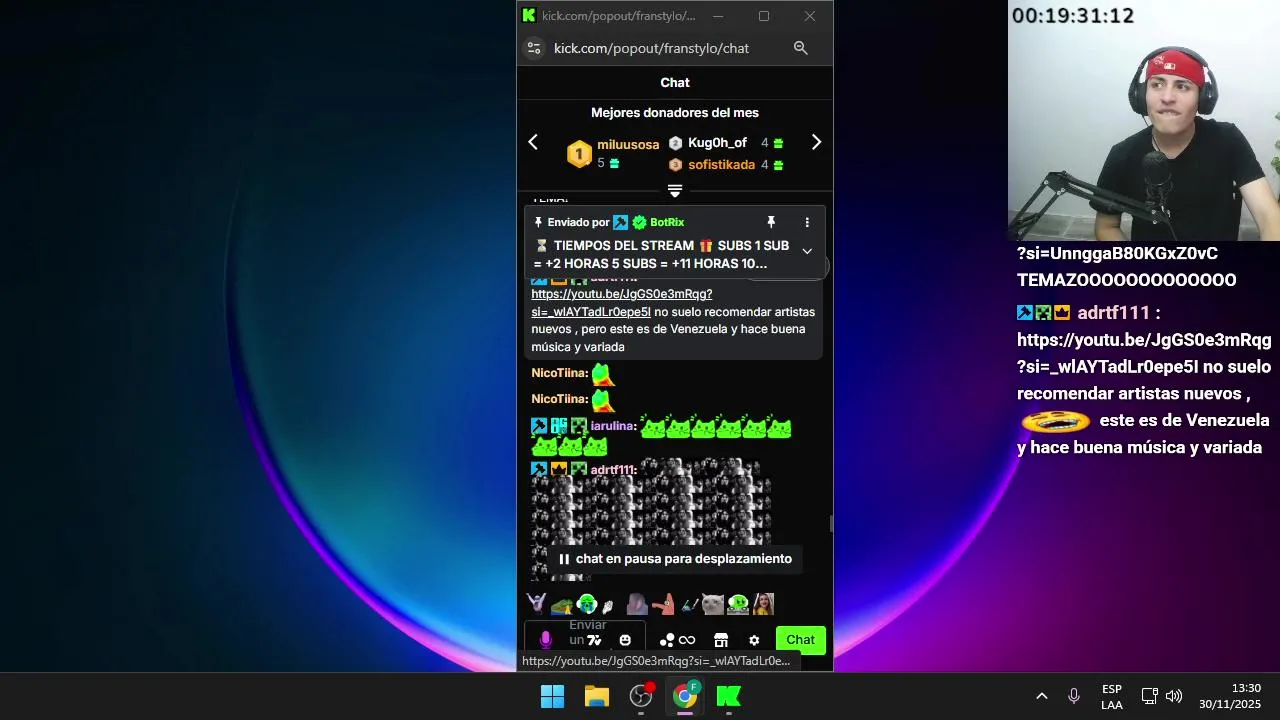Image resolution: width=1280 pixels, height=720 pixels.
Task: Select the green skull with headphones emote
Action: point(587,603)
